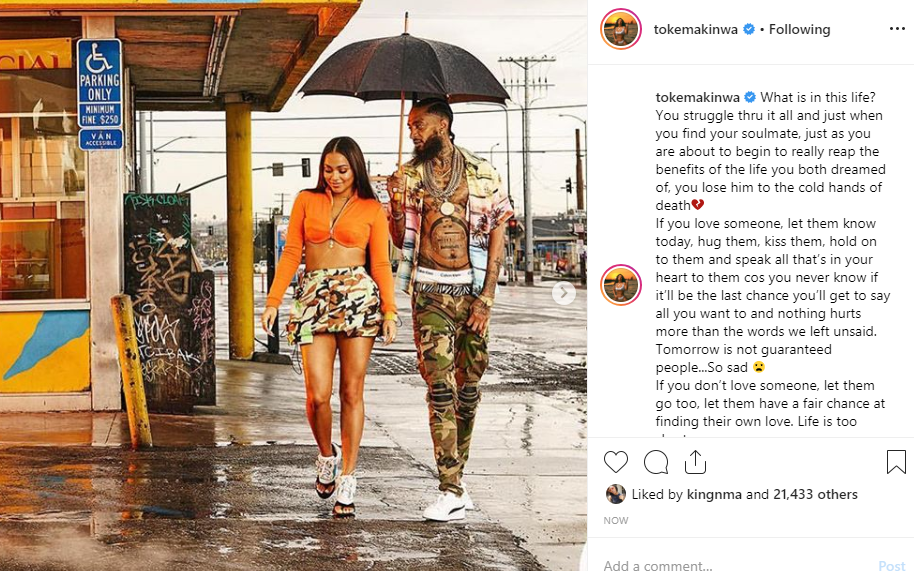Like the post with heart icon
The height and width of the screenshot is (571, 914).
pos(616,462)
